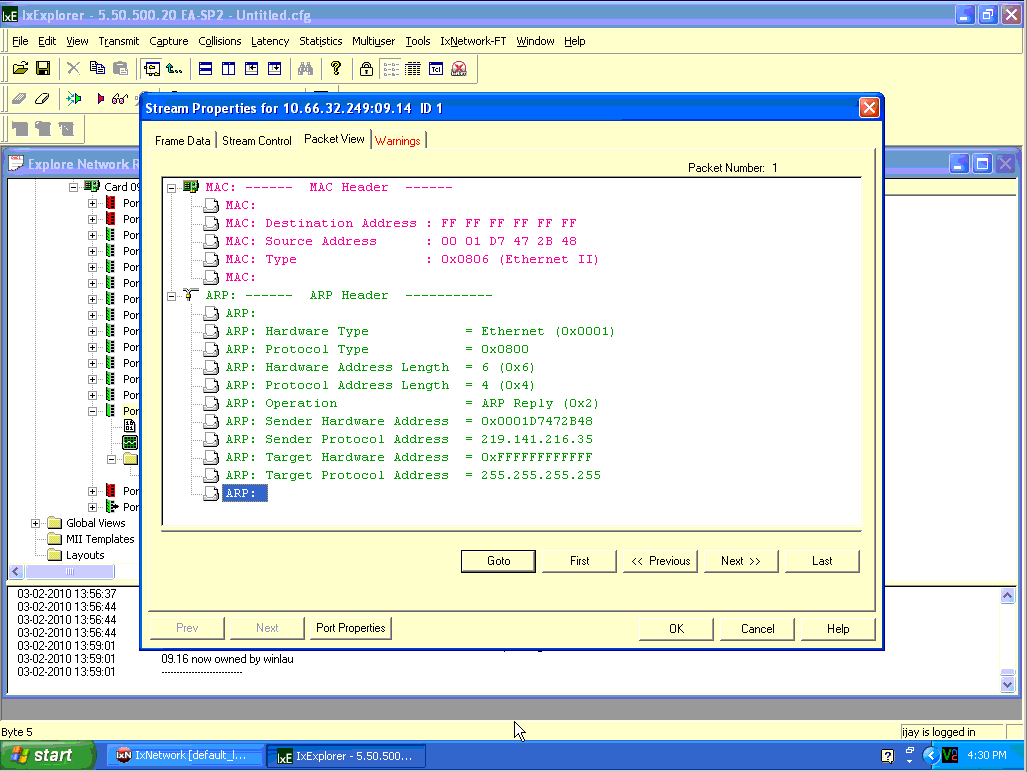Toggle the resource explorer tree icon

click(x=152, y=68)
